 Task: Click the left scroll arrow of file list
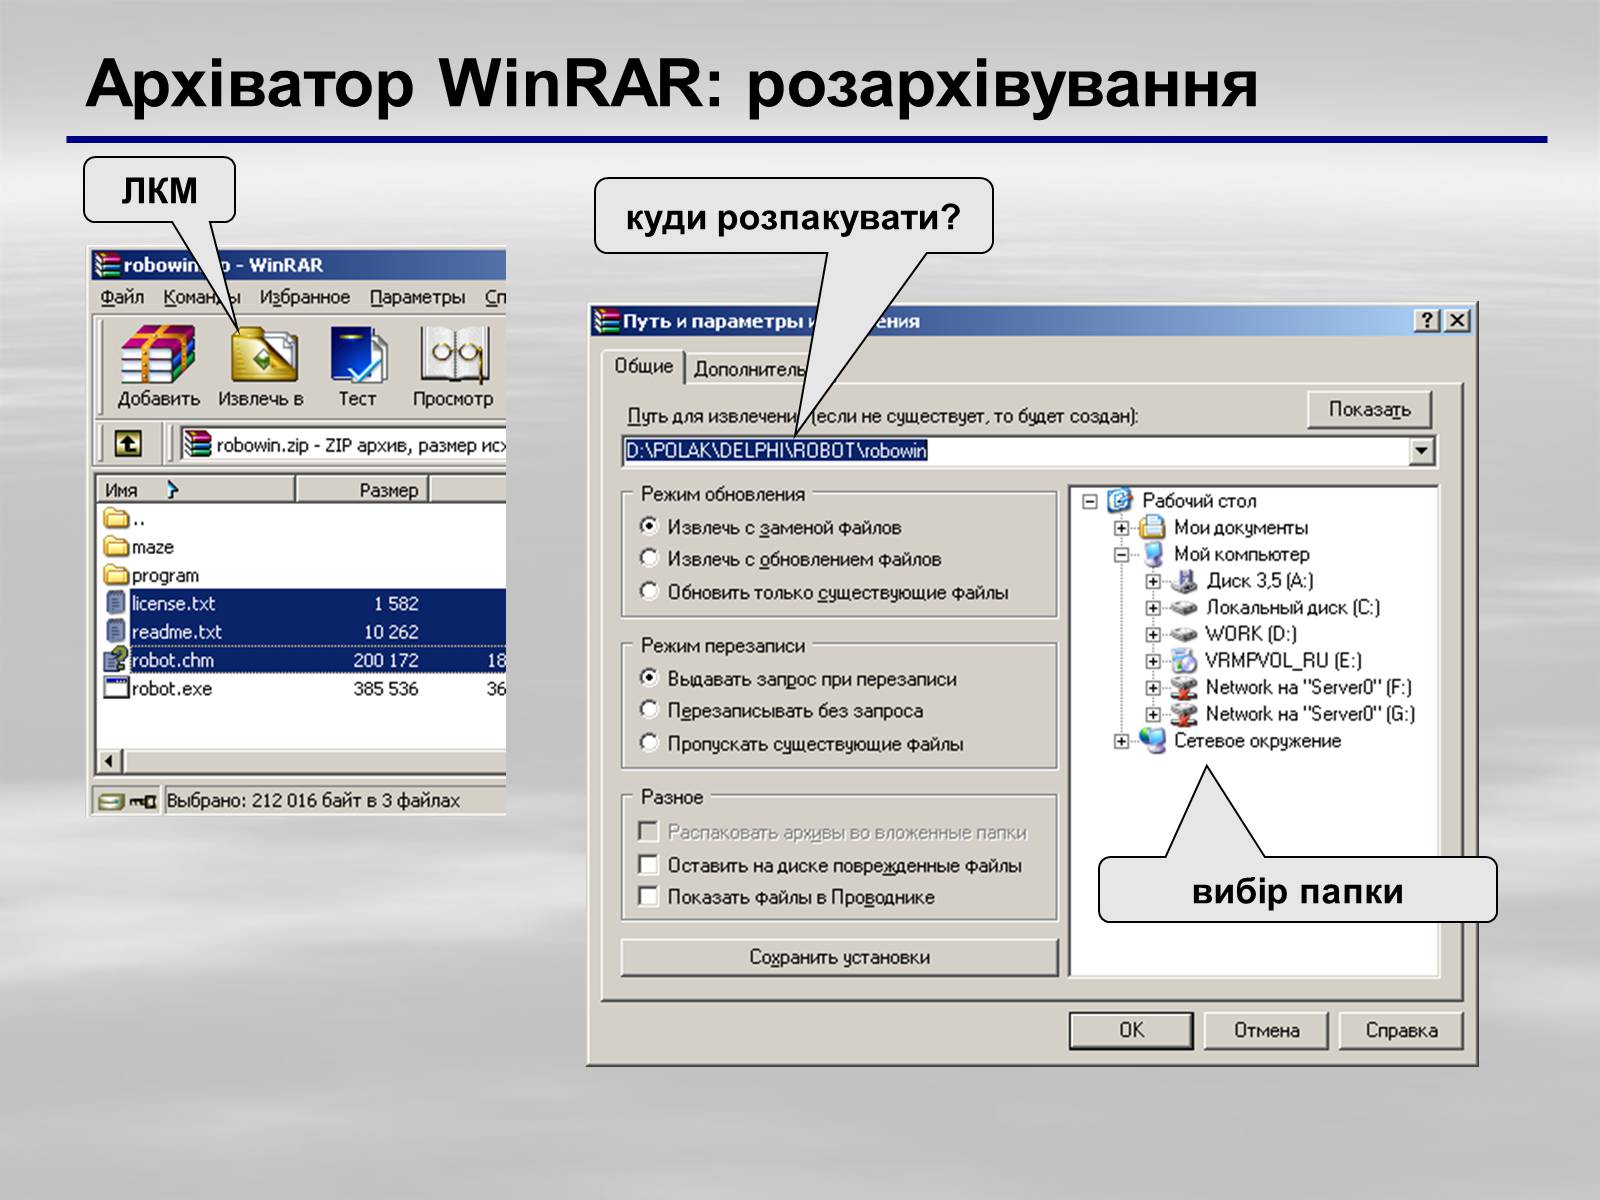click(x=110, y=760)
